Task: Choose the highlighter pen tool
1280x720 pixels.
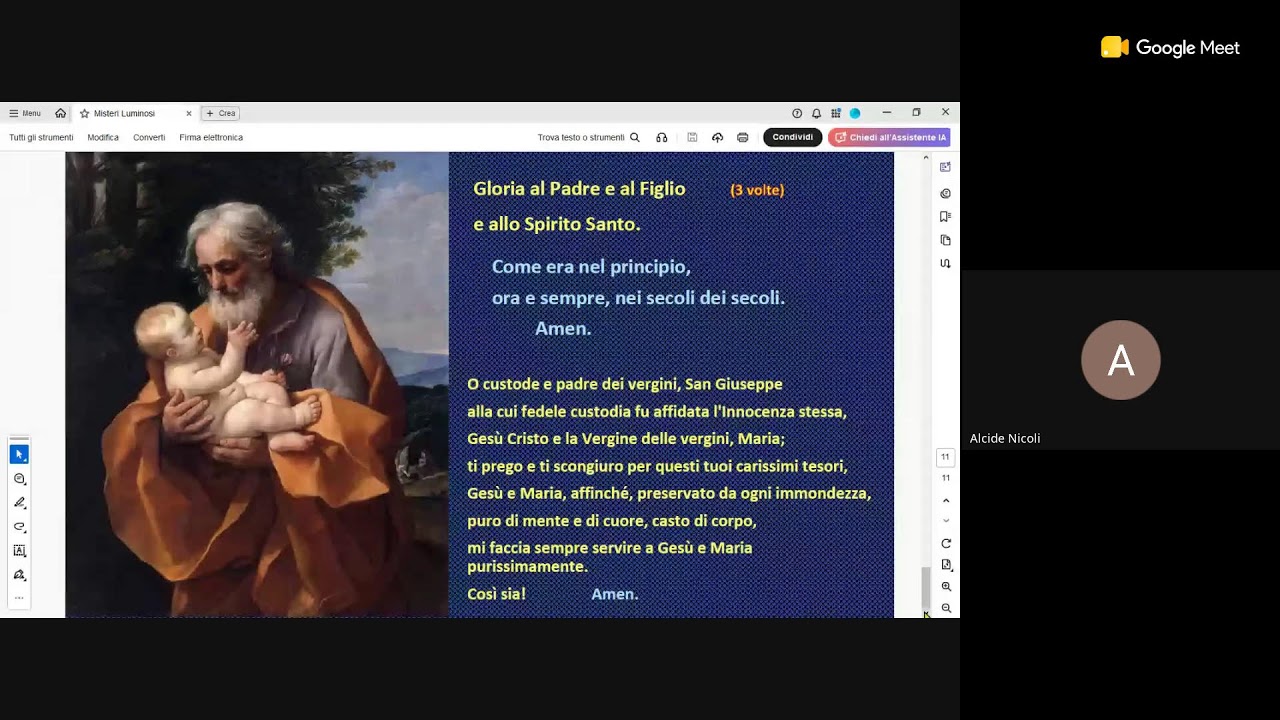Action: click(19, 503)
